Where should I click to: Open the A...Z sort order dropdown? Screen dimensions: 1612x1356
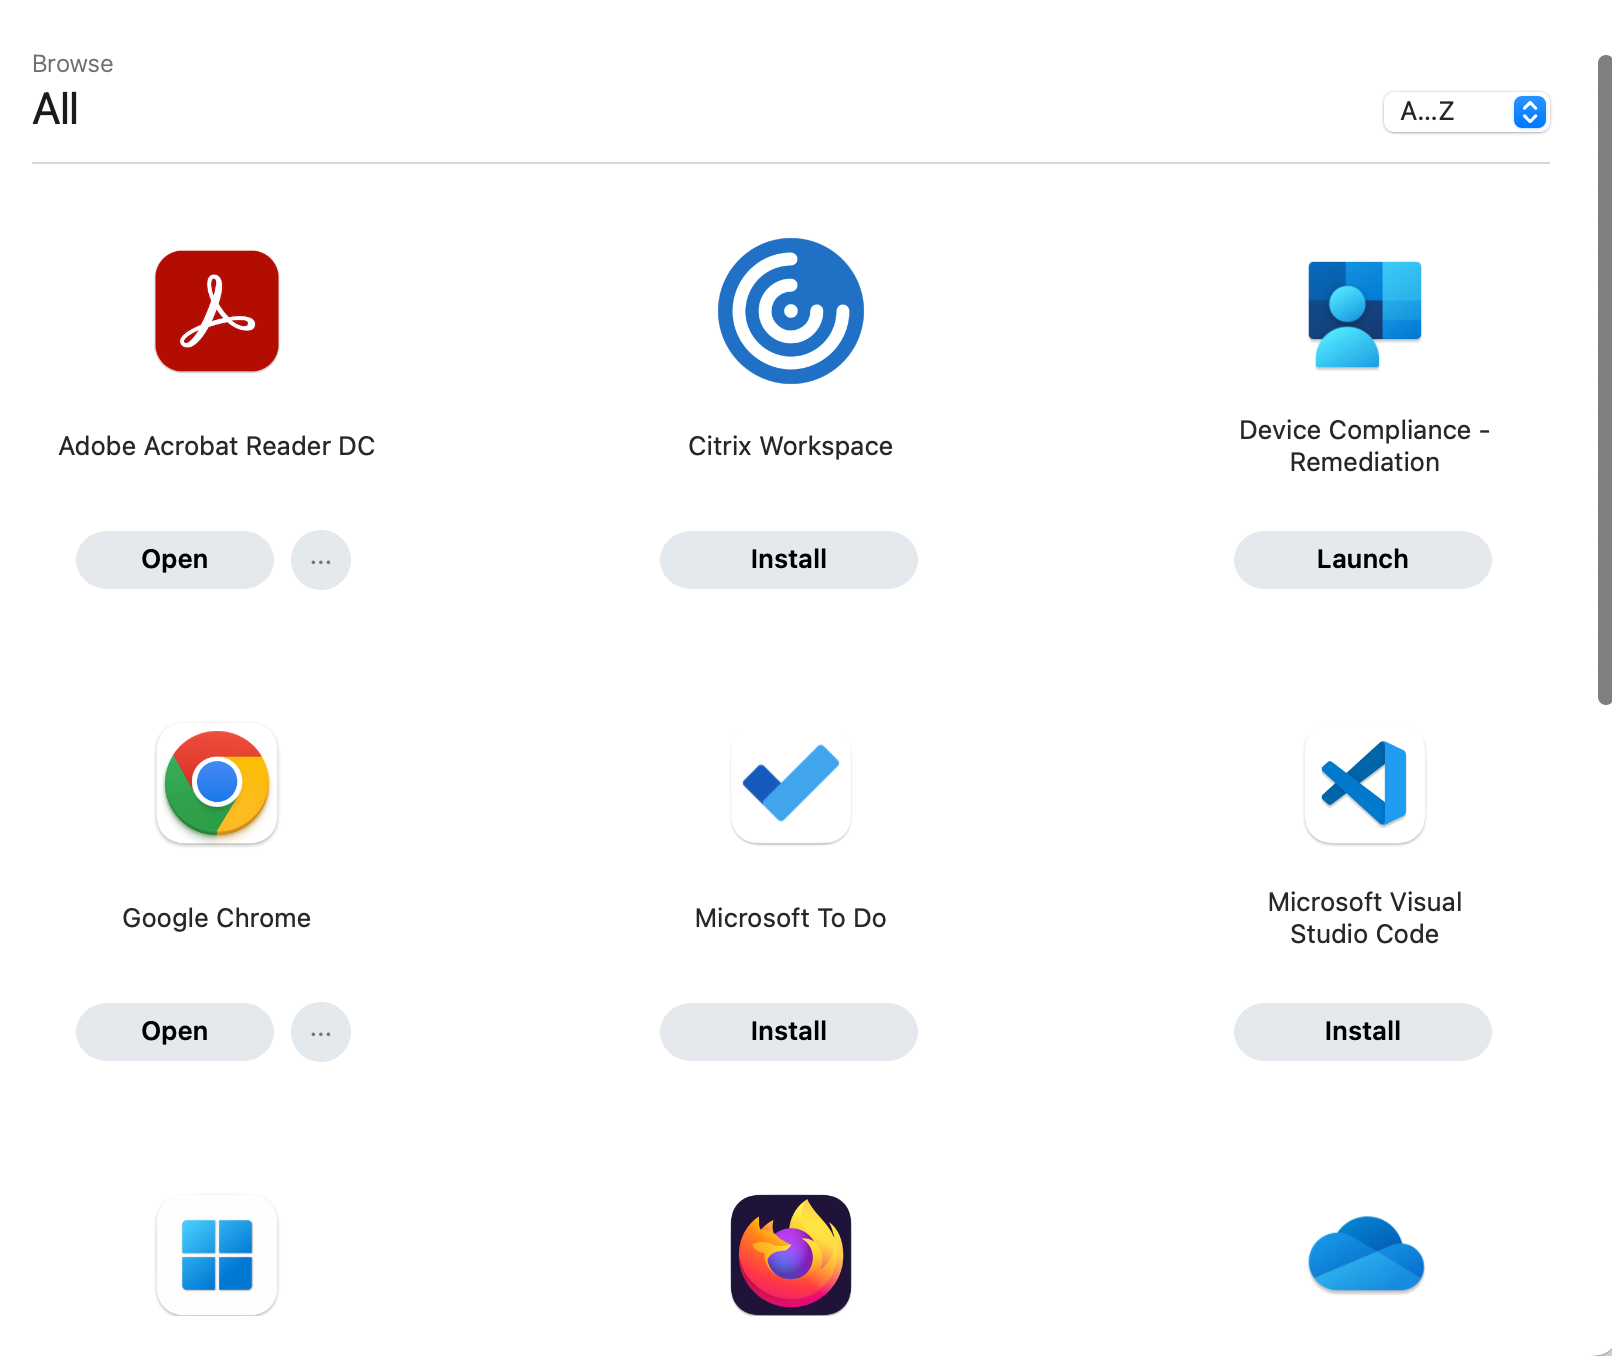1466,112
